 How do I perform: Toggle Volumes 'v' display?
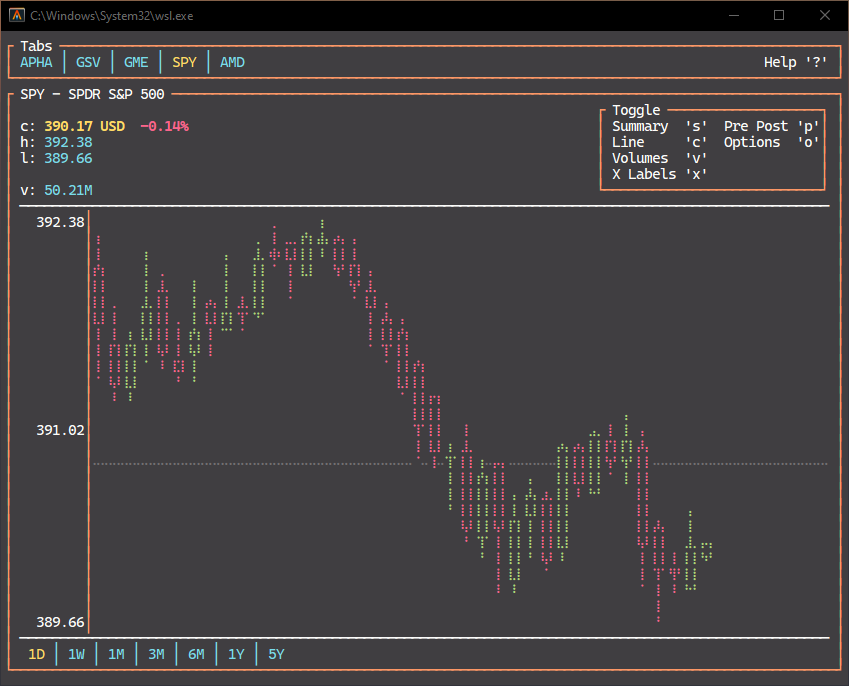pyautogui.click(x=659, y=158)
